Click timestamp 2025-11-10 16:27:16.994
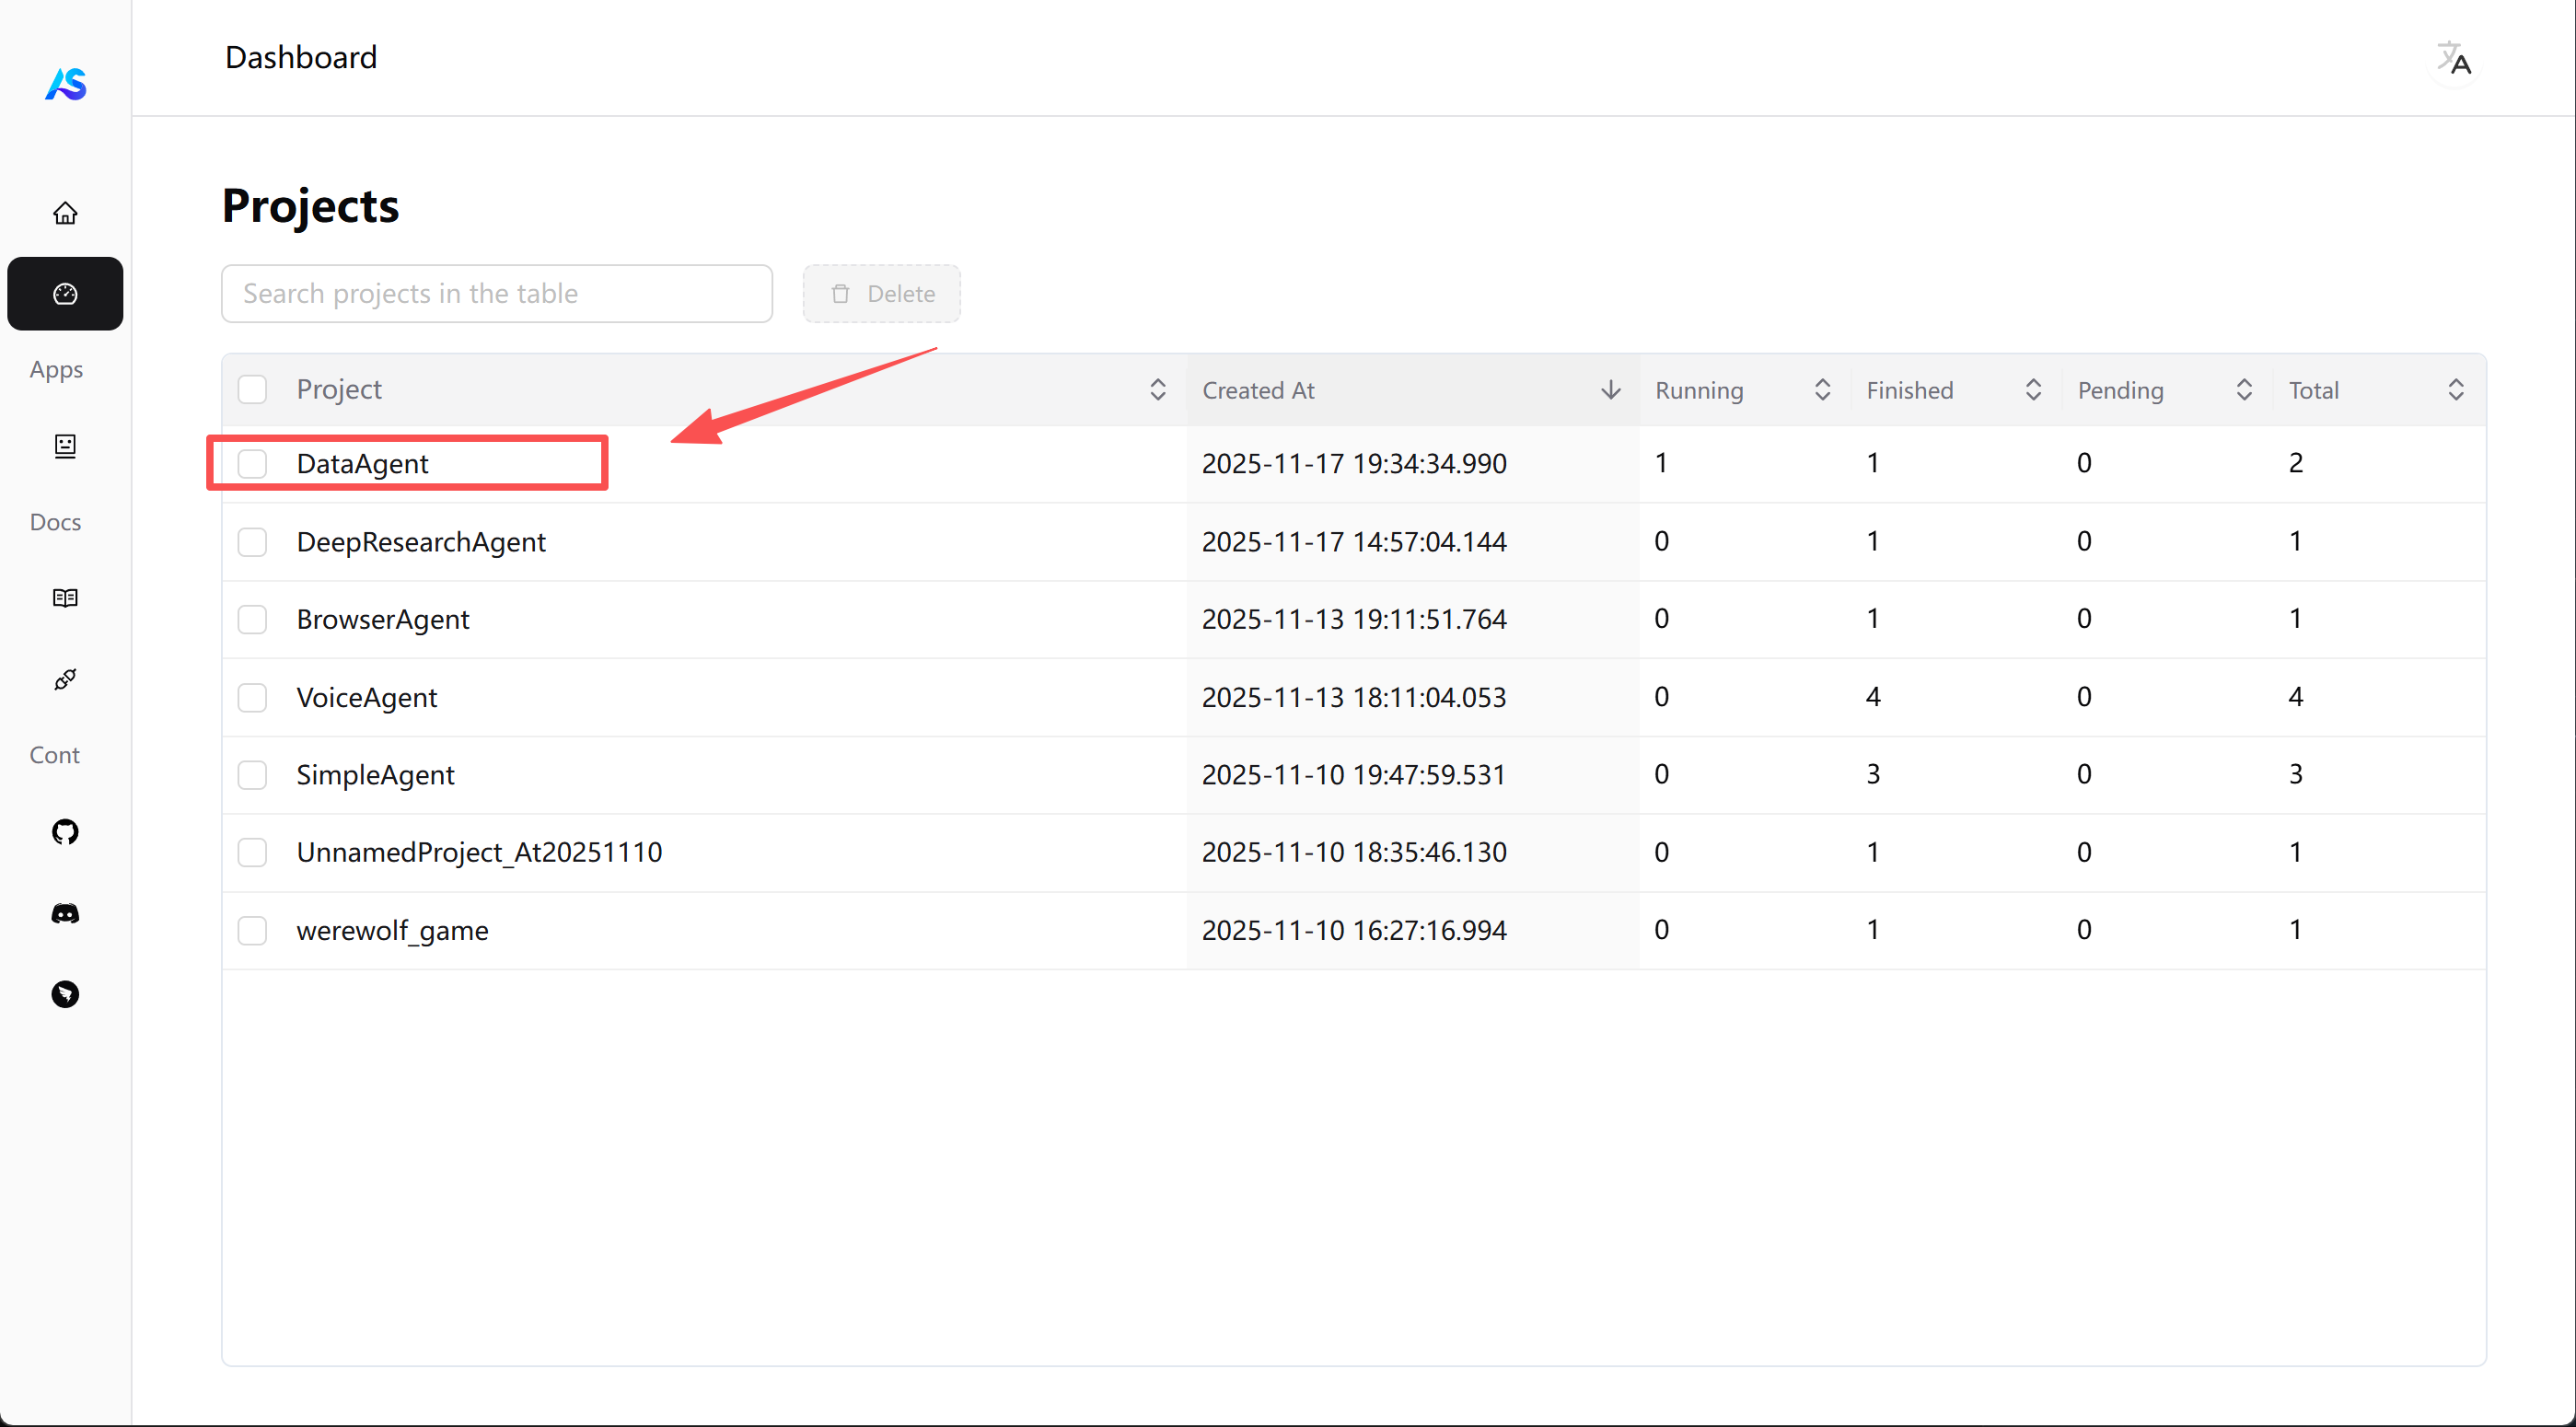This screenshot has height=1427, width=2576. tap(1354, 931)
